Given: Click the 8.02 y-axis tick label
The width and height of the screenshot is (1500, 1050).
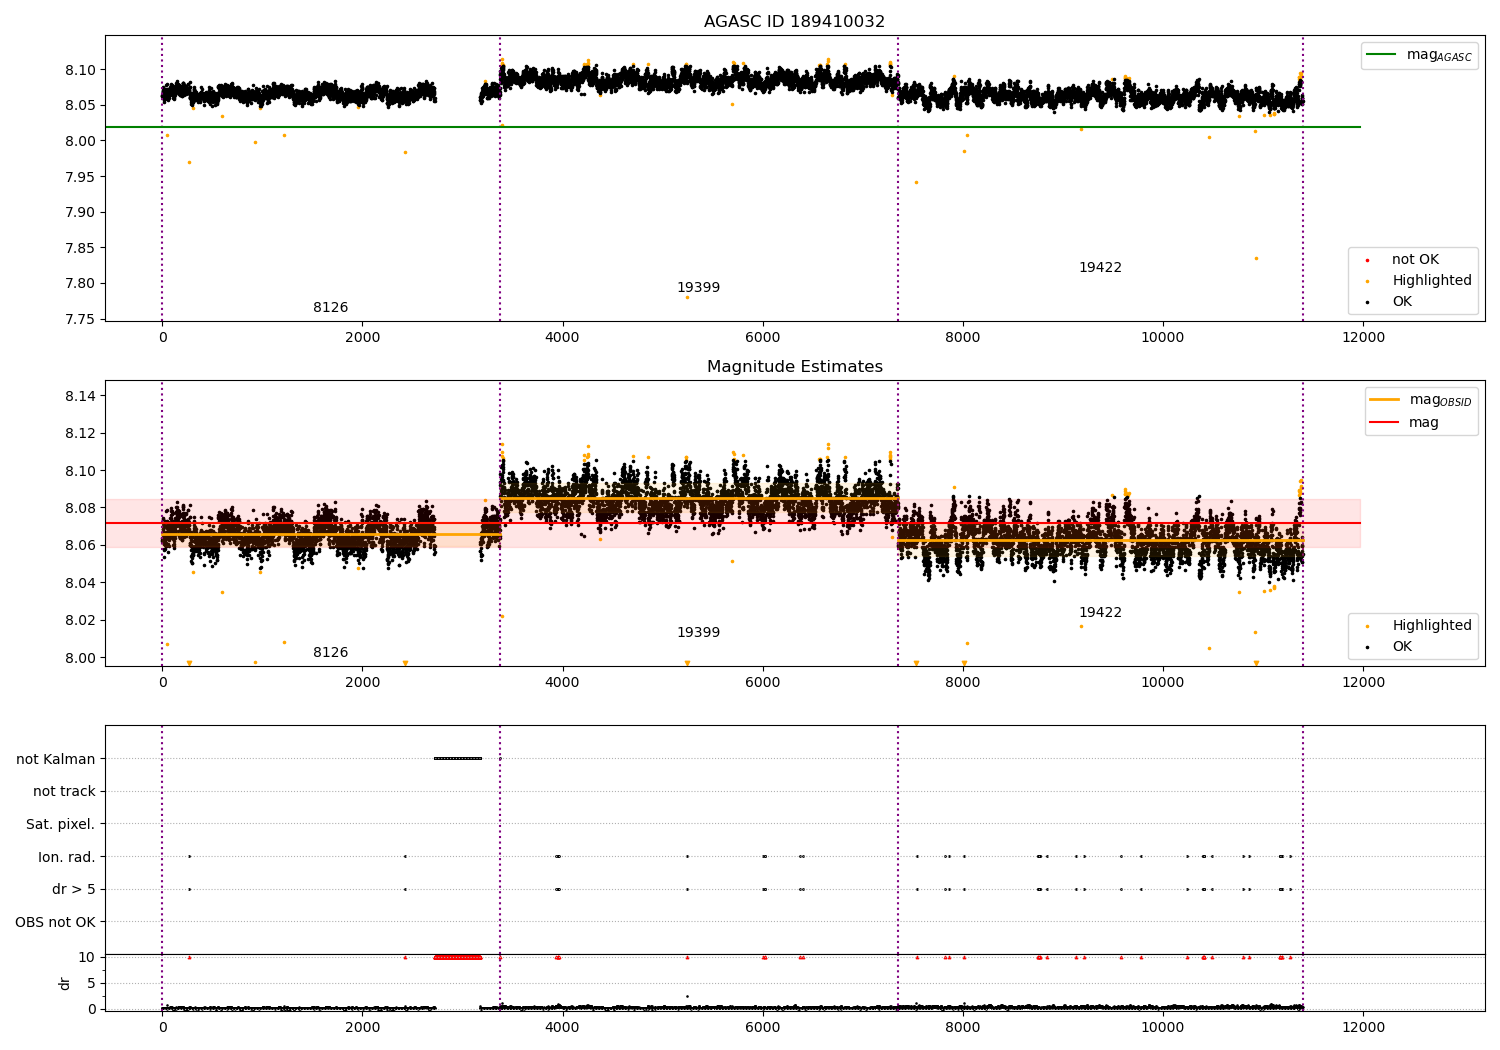Looking at the screenshot, I should pyautogui.click(x=80, y=621).
